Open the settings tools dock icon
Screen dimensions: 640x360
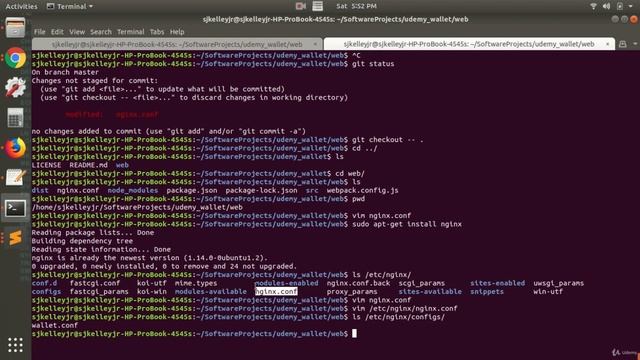16,87
